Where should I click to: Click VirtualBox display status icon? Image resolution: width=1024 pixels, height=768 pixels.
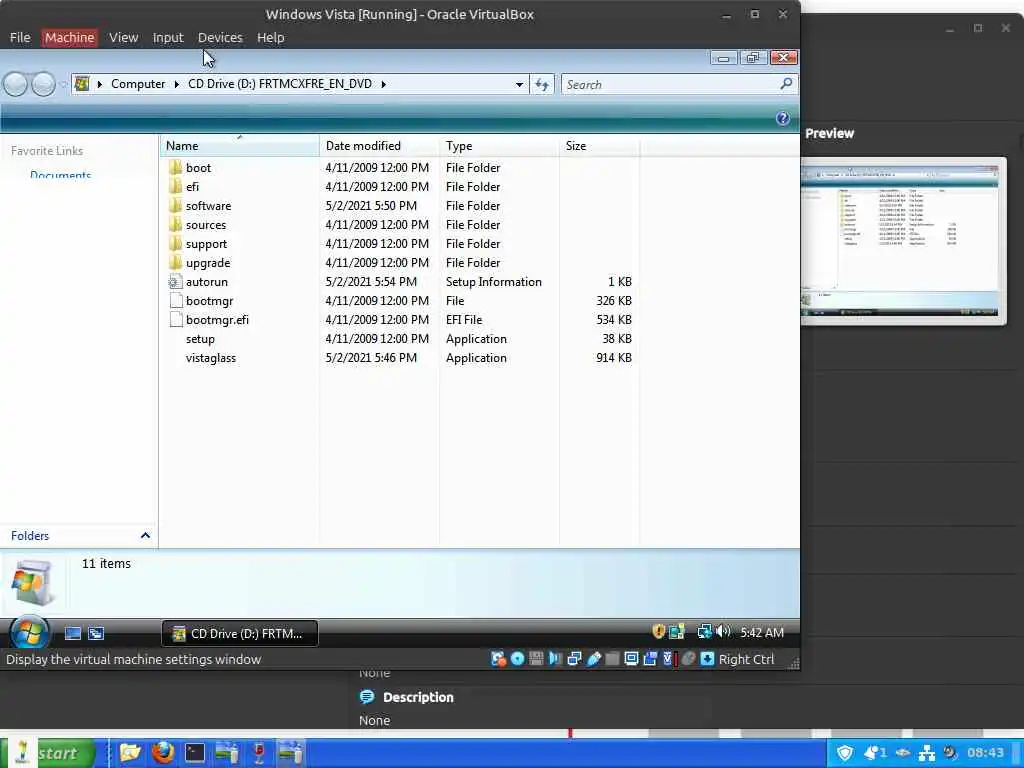(631, 658)
